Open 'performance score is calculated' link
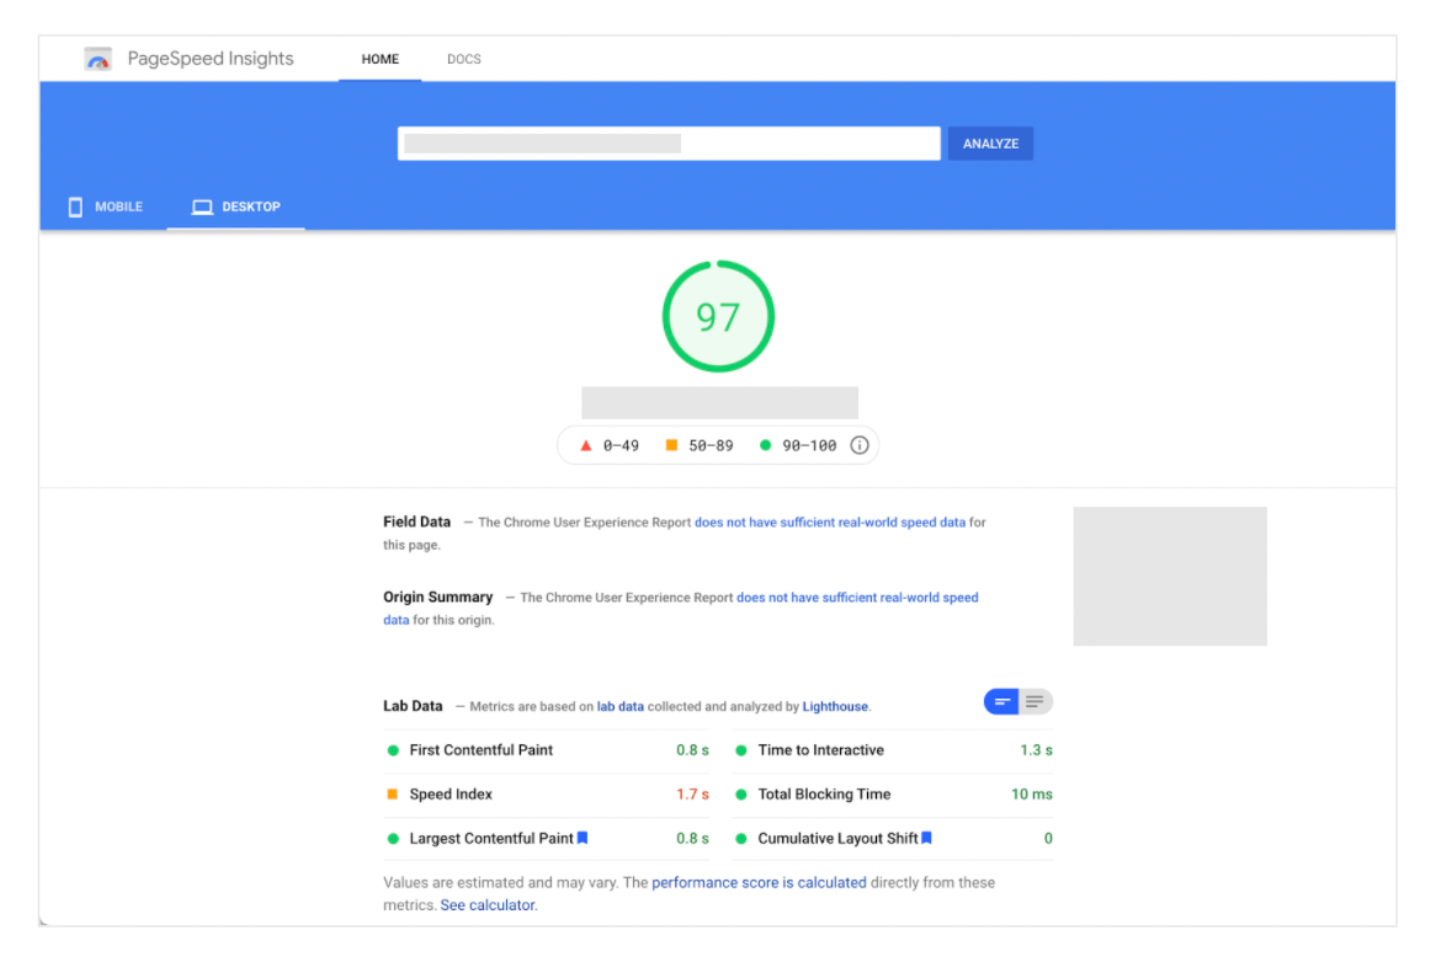Screen dimensions: 1442x956 (759, 882)
